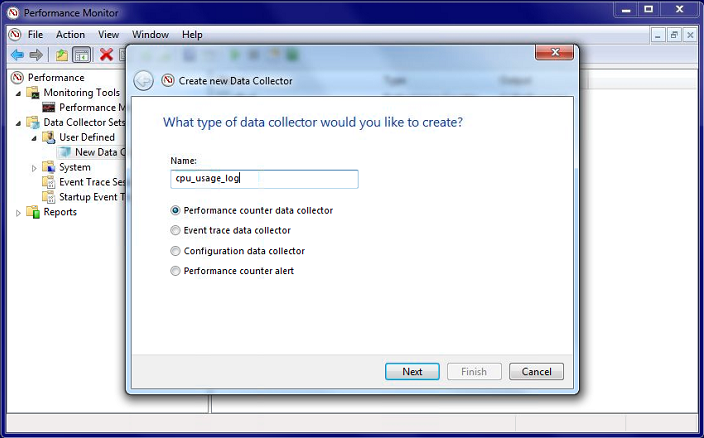Click the Monitoring Tools folder icon
The width and height of the screenshot is (704, 438).
[x=33, y=93]
